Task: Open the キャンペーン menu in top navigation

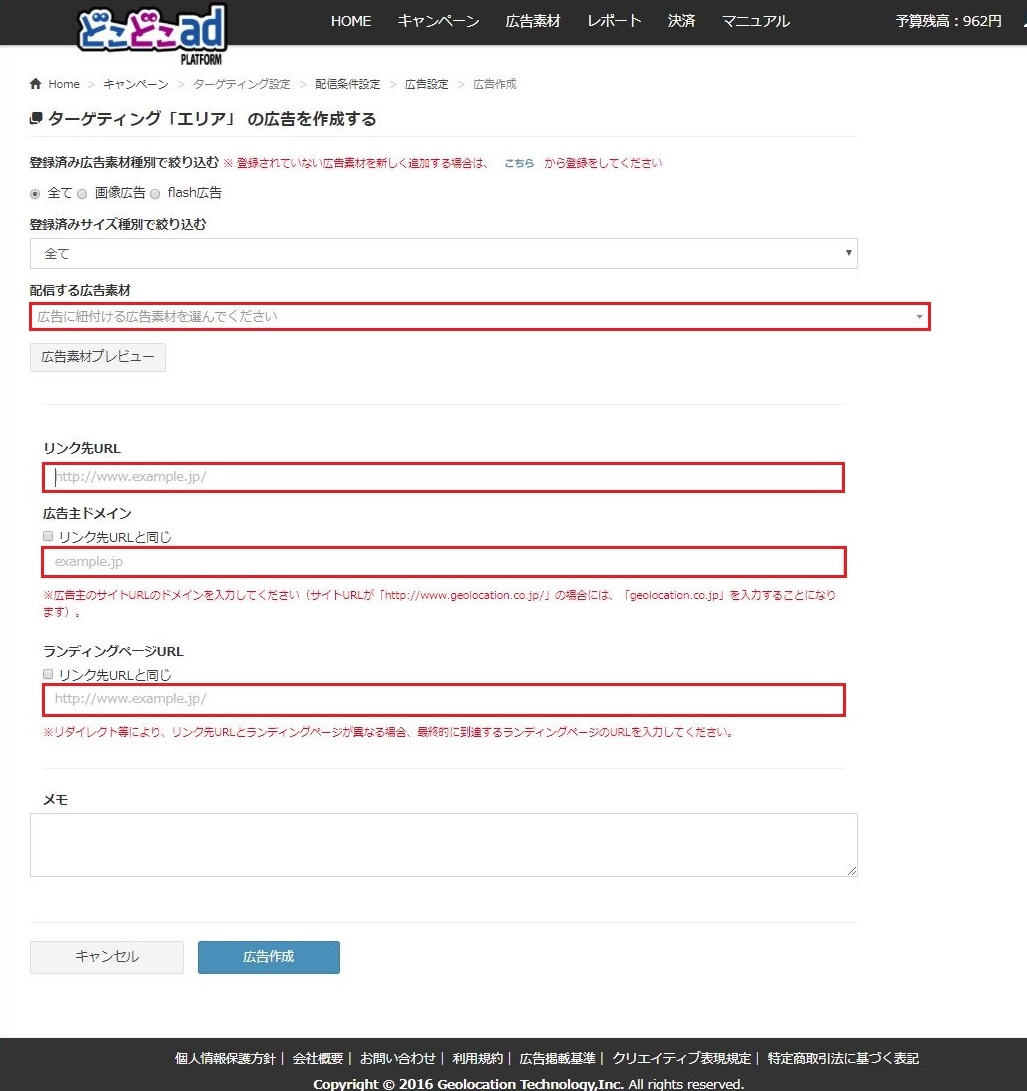Action: pos(438,21)
